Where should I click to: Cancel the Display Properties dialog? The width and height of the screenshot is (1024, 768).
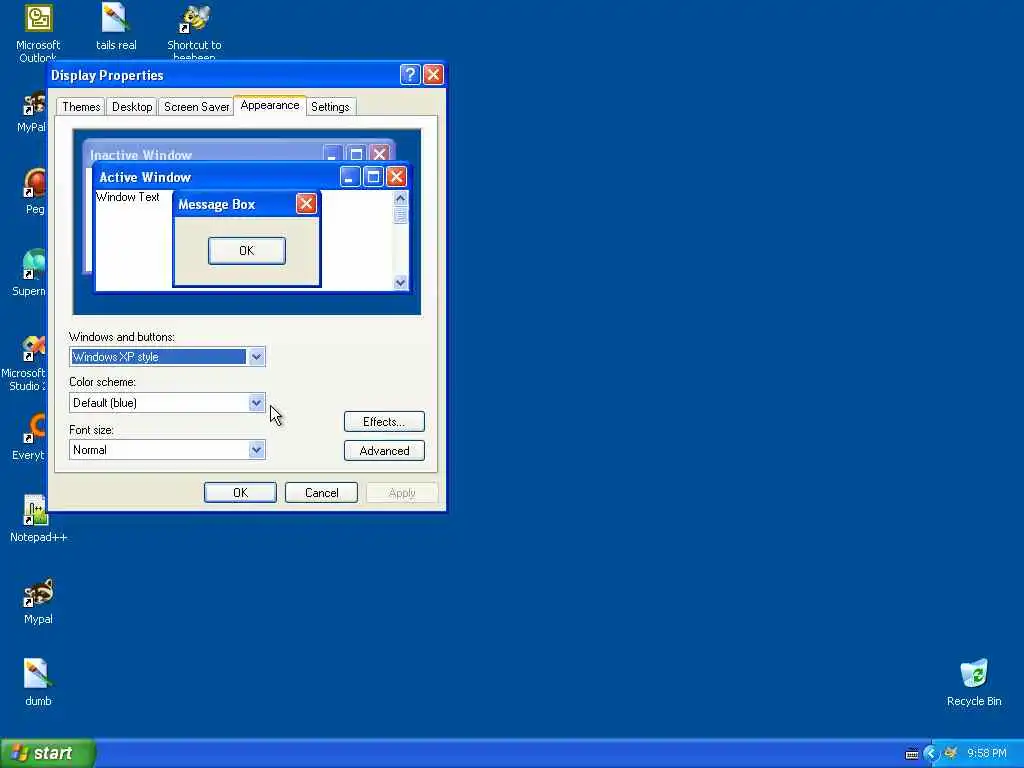321,492
